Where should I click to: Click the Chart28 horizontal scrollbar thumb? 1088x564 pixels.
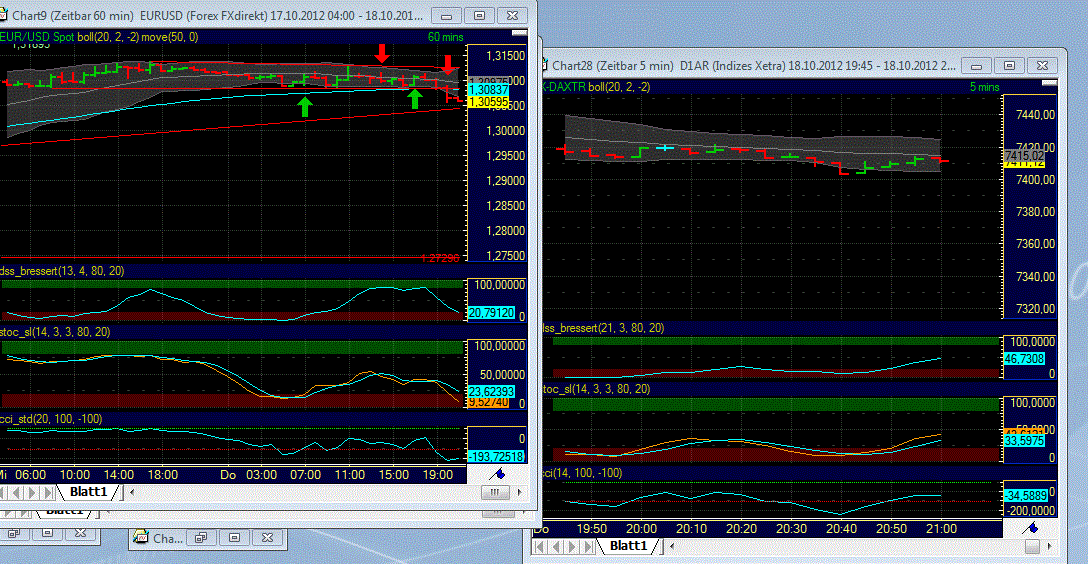1032,547
